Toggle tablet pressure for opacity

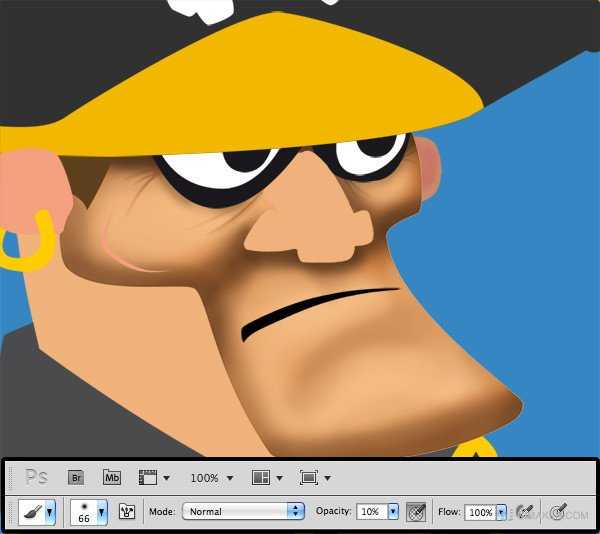[417, 512]
